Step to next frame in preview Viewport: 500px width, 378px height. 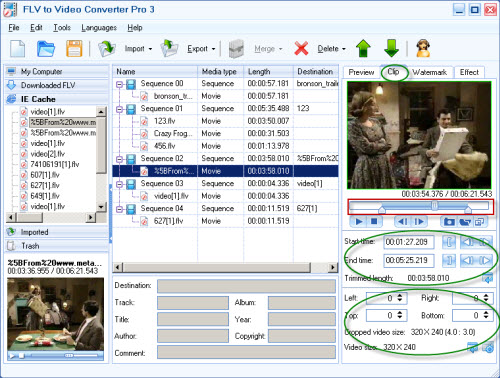pos(418,221)
